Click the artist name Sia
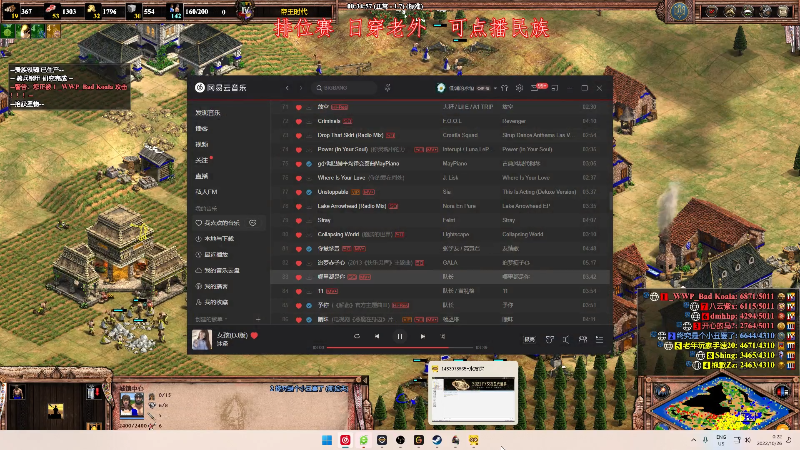 pyautogui.click(x=446, y=192)
